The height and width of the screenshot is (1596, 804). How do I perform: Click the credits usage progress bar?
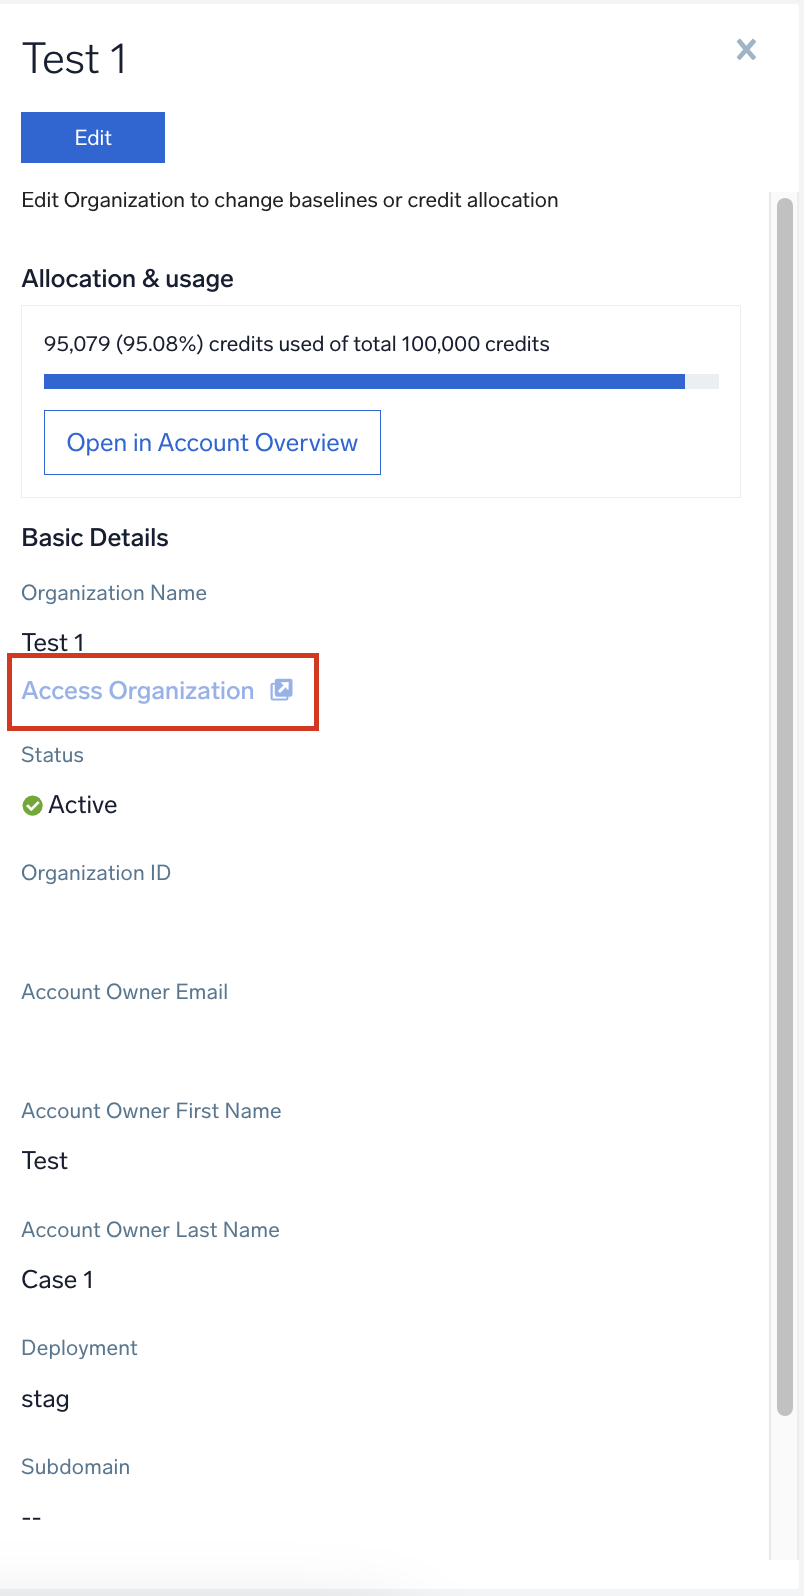click(x=380, y=381)
